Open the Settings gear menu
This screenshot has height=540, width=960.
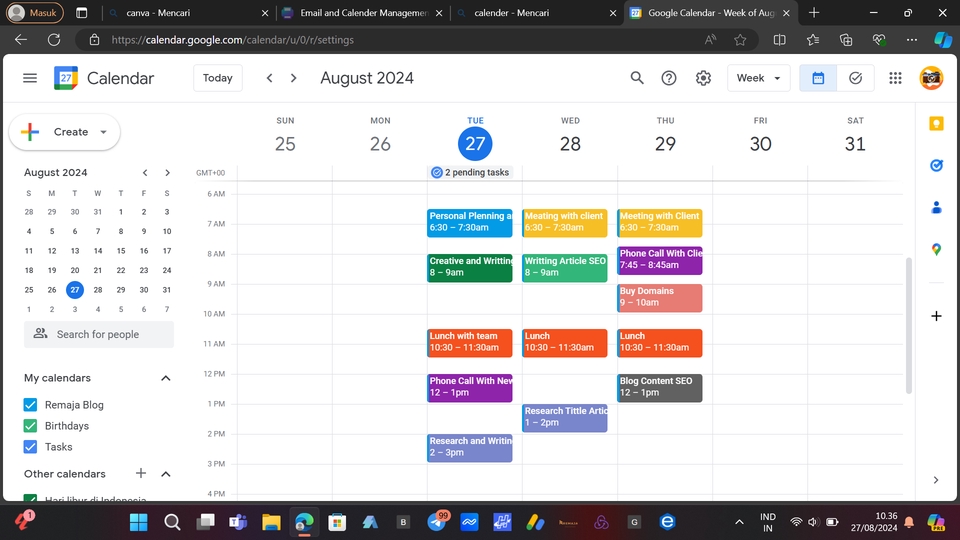coord(703,78)
